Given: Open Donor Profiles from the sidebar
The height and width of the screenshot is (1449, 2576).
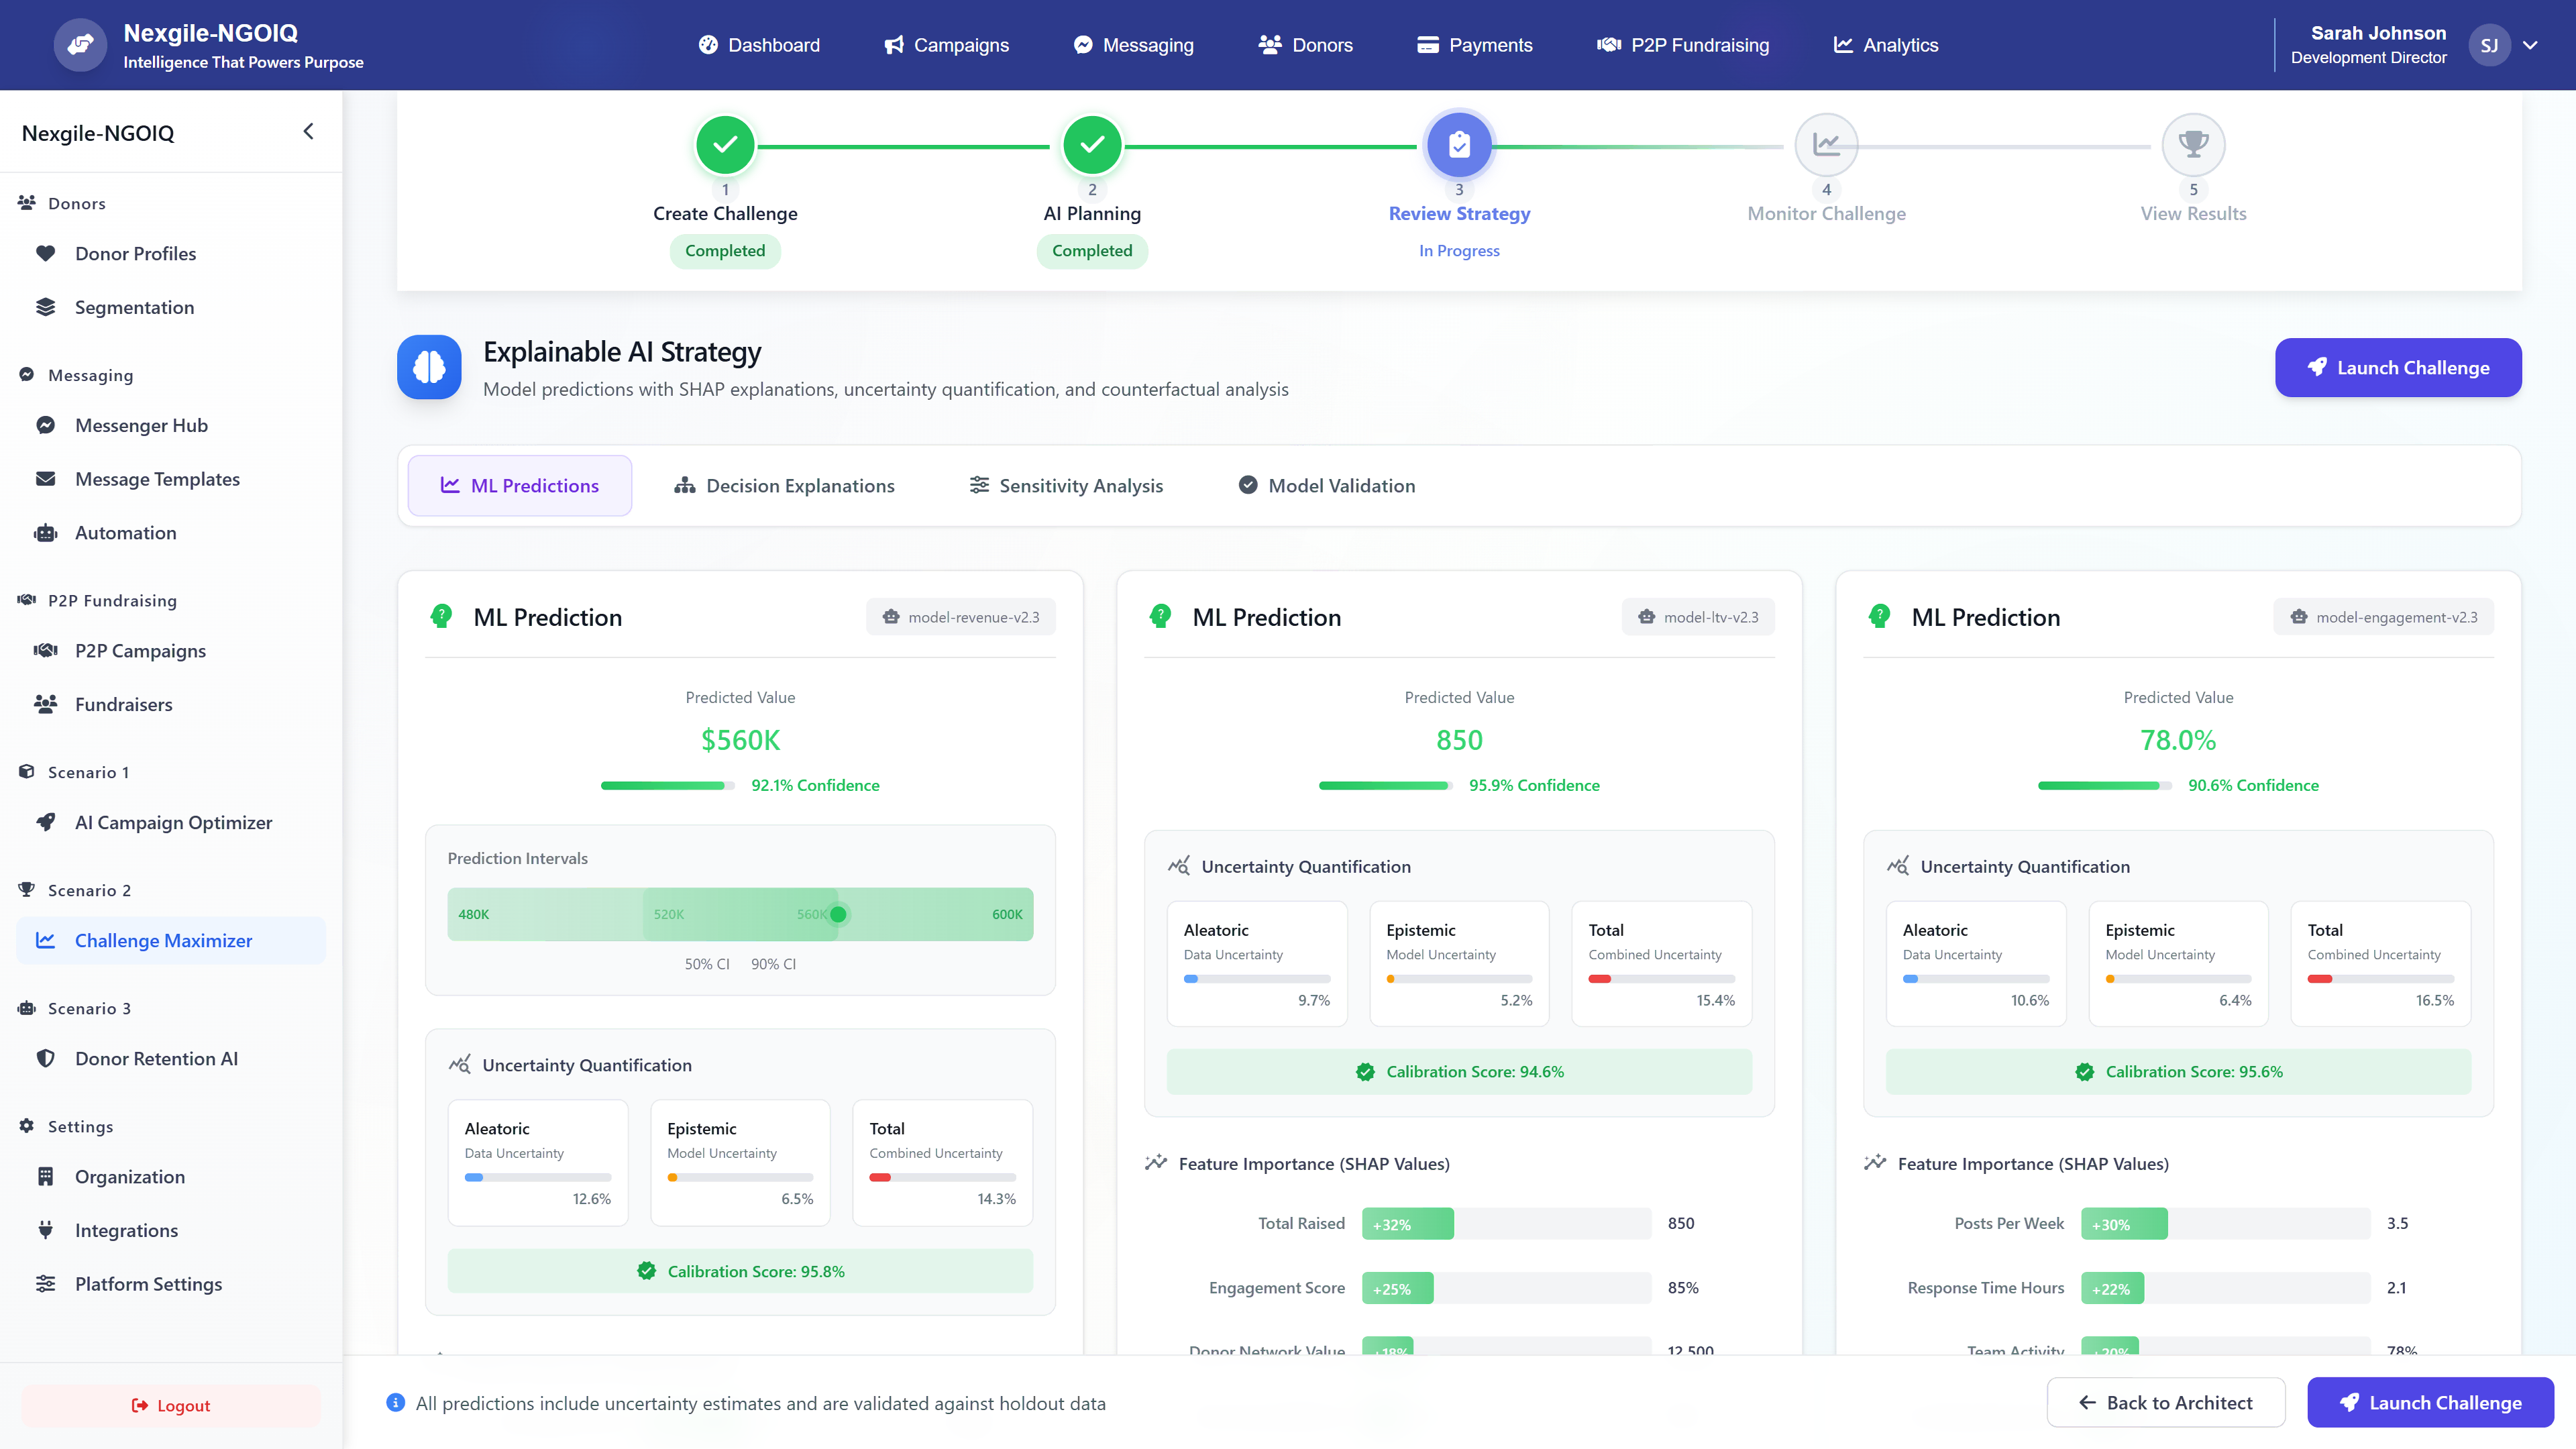Looking at the screenshot, I should coord(135,254).
